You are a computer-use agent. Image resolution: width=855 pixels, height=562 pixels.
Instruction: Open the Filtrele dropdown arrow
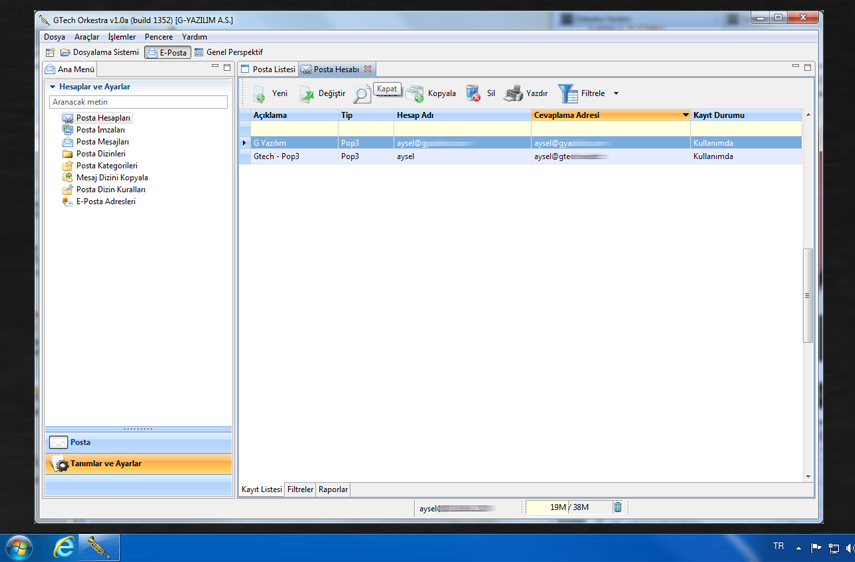pyautogui.click(x=616, y=94)
